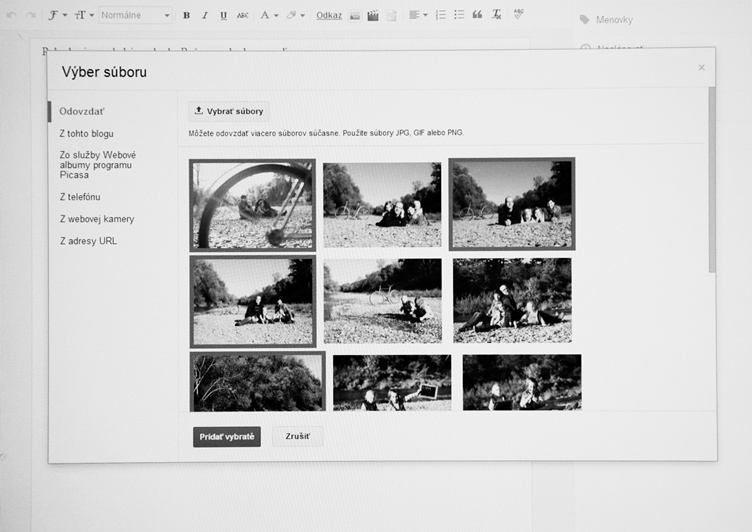
Task: Select middle row right seated family thumbnail
Action: pos(512,300)
